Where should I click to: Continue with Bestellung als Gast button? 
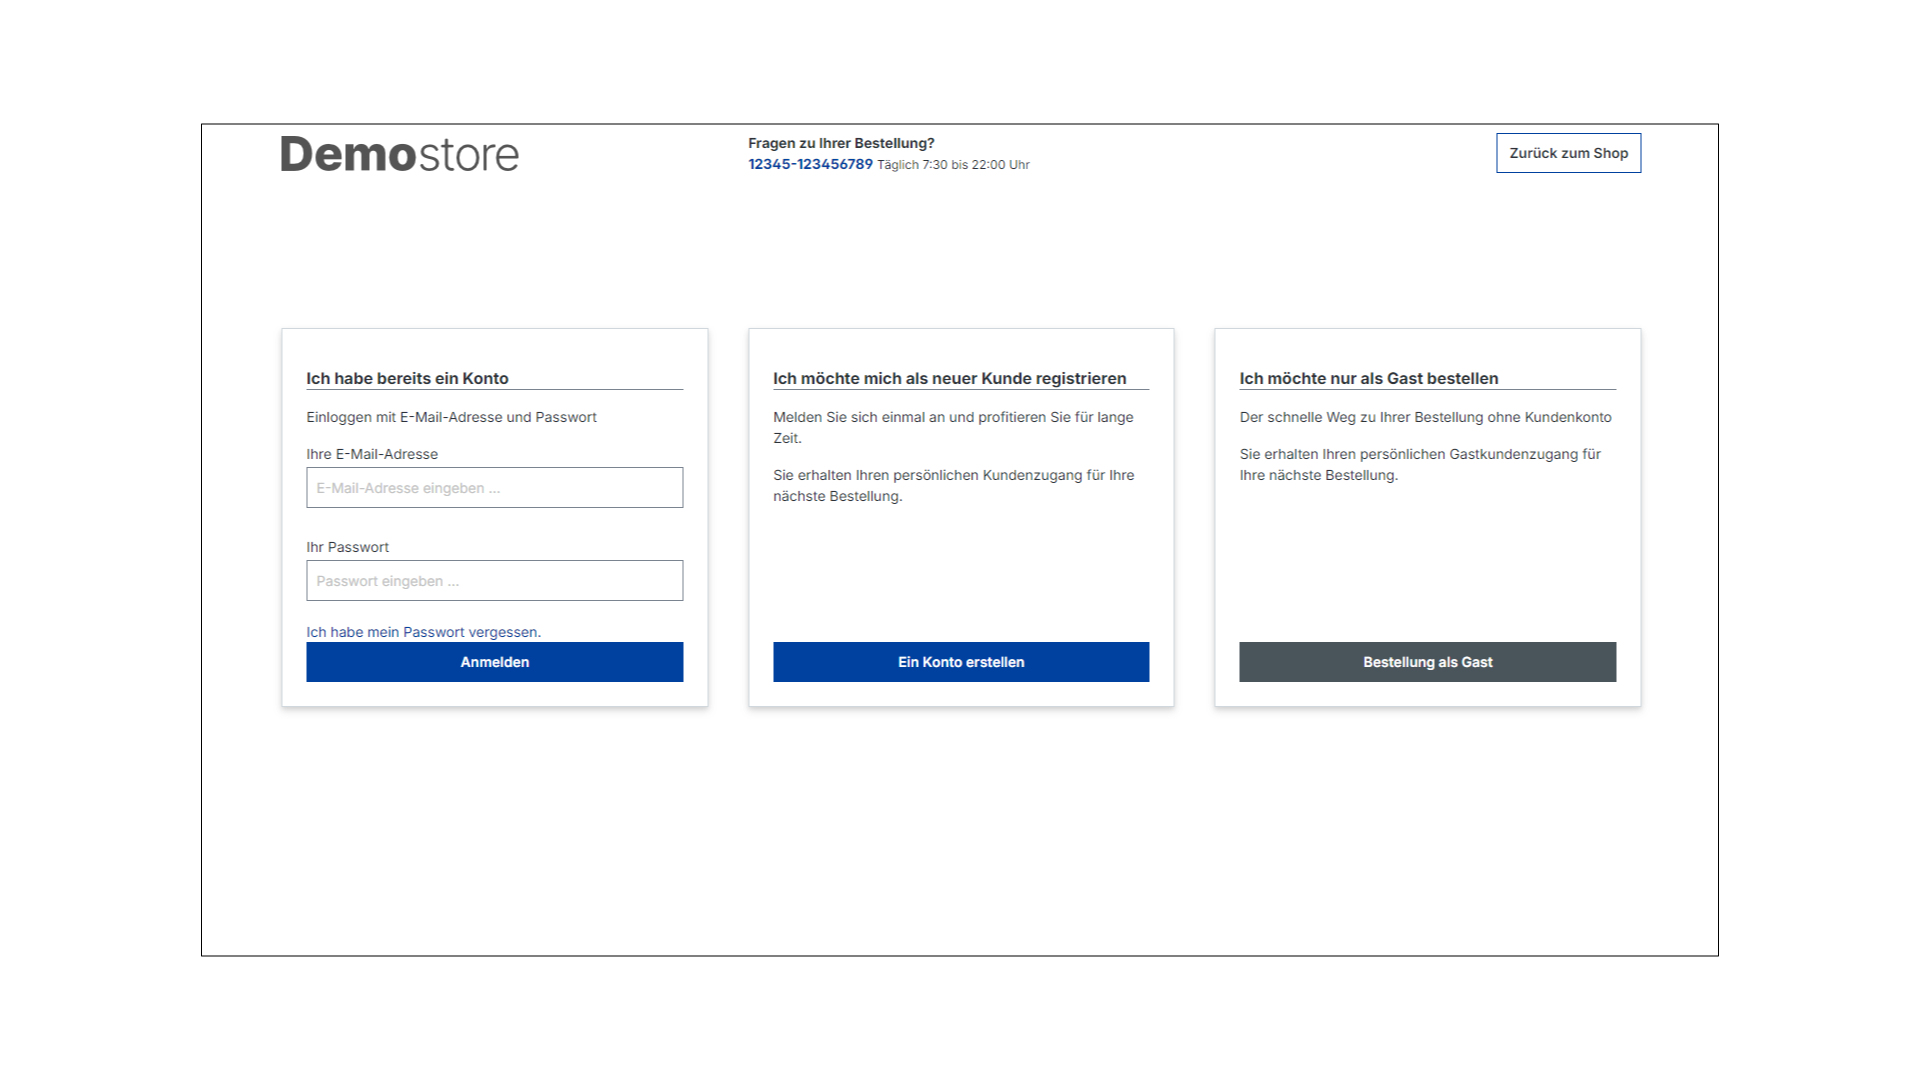(x=1427, y=662)
